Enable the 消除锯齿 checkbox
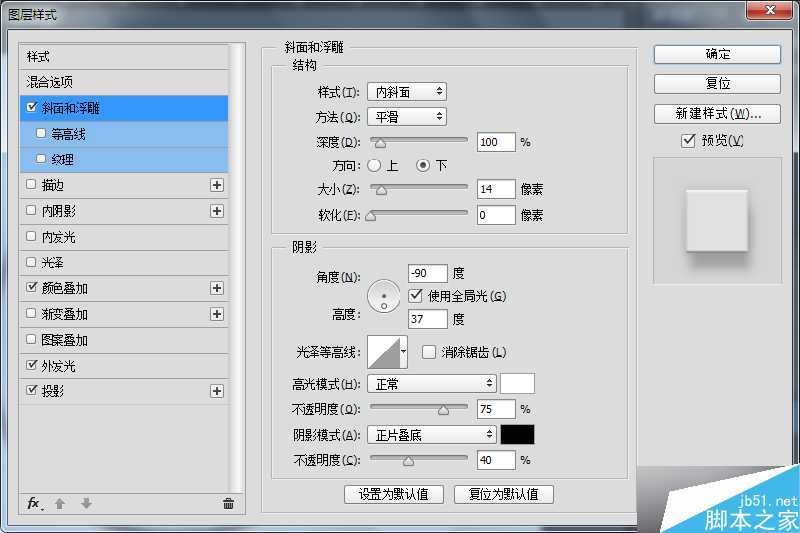The image size is (800, 533). click(x=429, y=352)
